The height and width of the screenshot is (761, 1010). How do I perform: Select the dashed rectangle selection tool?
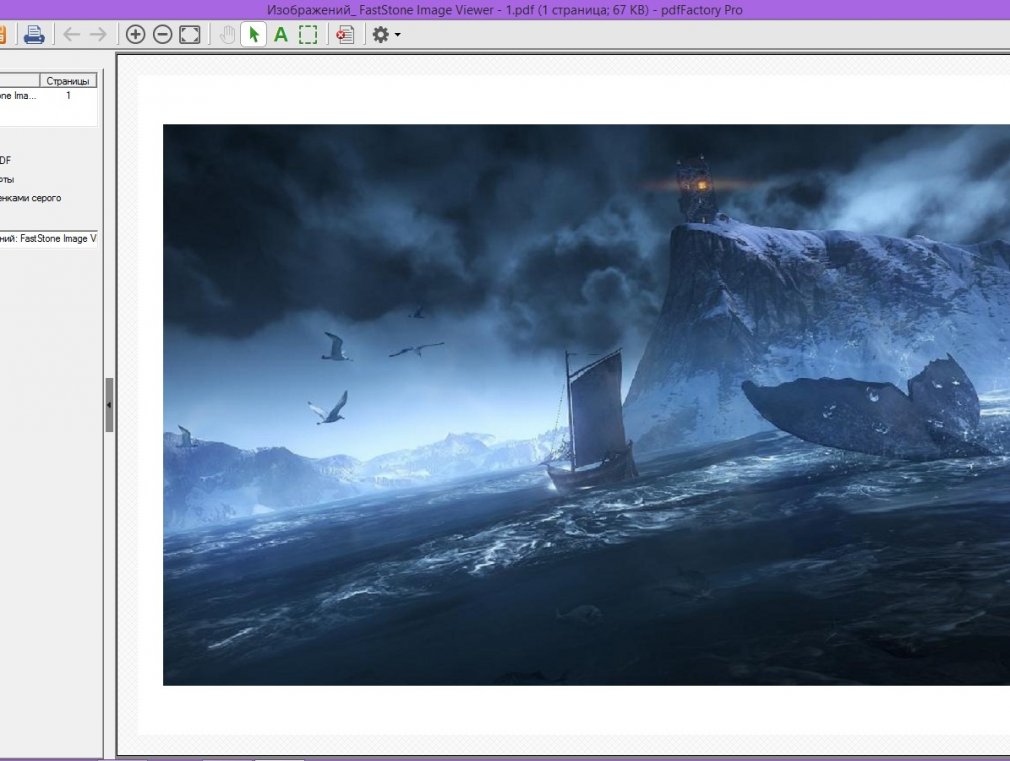308,34
